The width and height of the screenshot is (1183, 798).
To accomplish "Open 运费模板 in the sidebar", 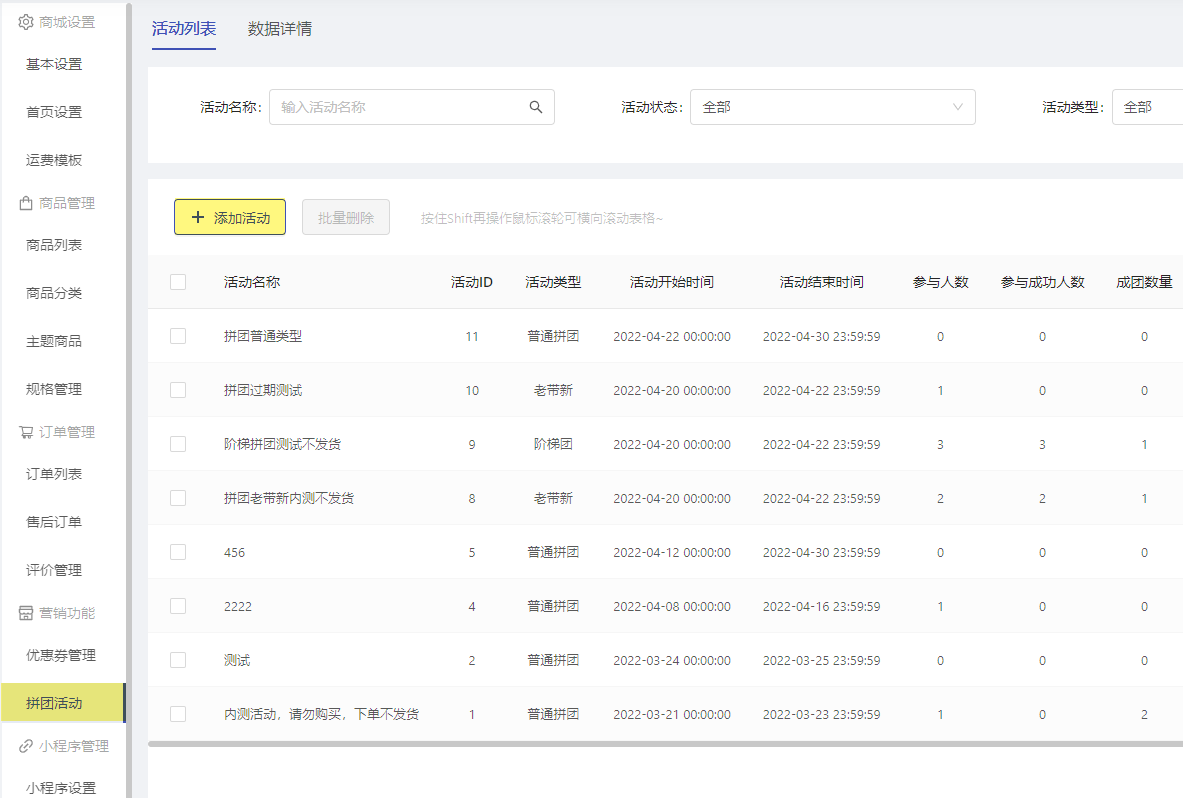I will tap(54, 160).
